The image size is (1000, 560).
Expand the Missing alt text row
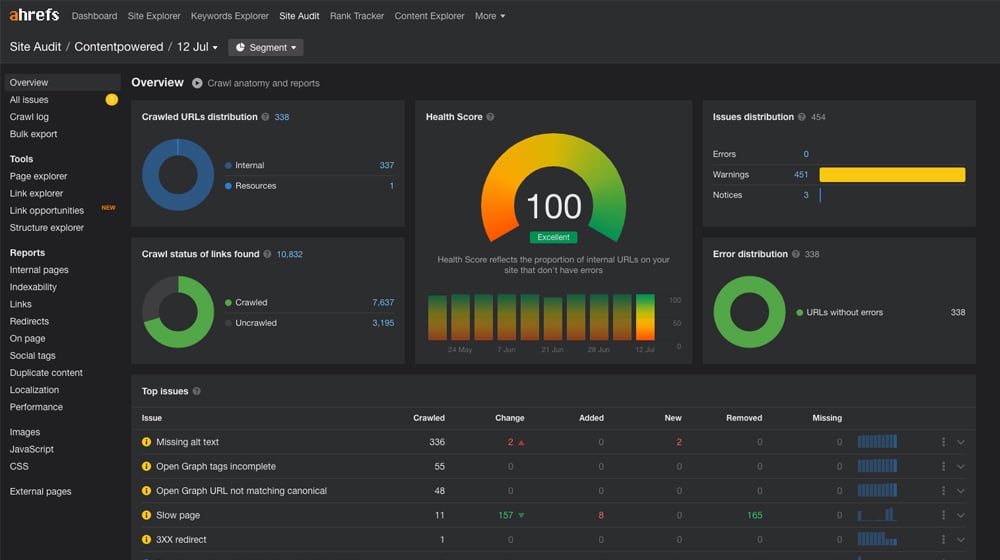point(961,442)
